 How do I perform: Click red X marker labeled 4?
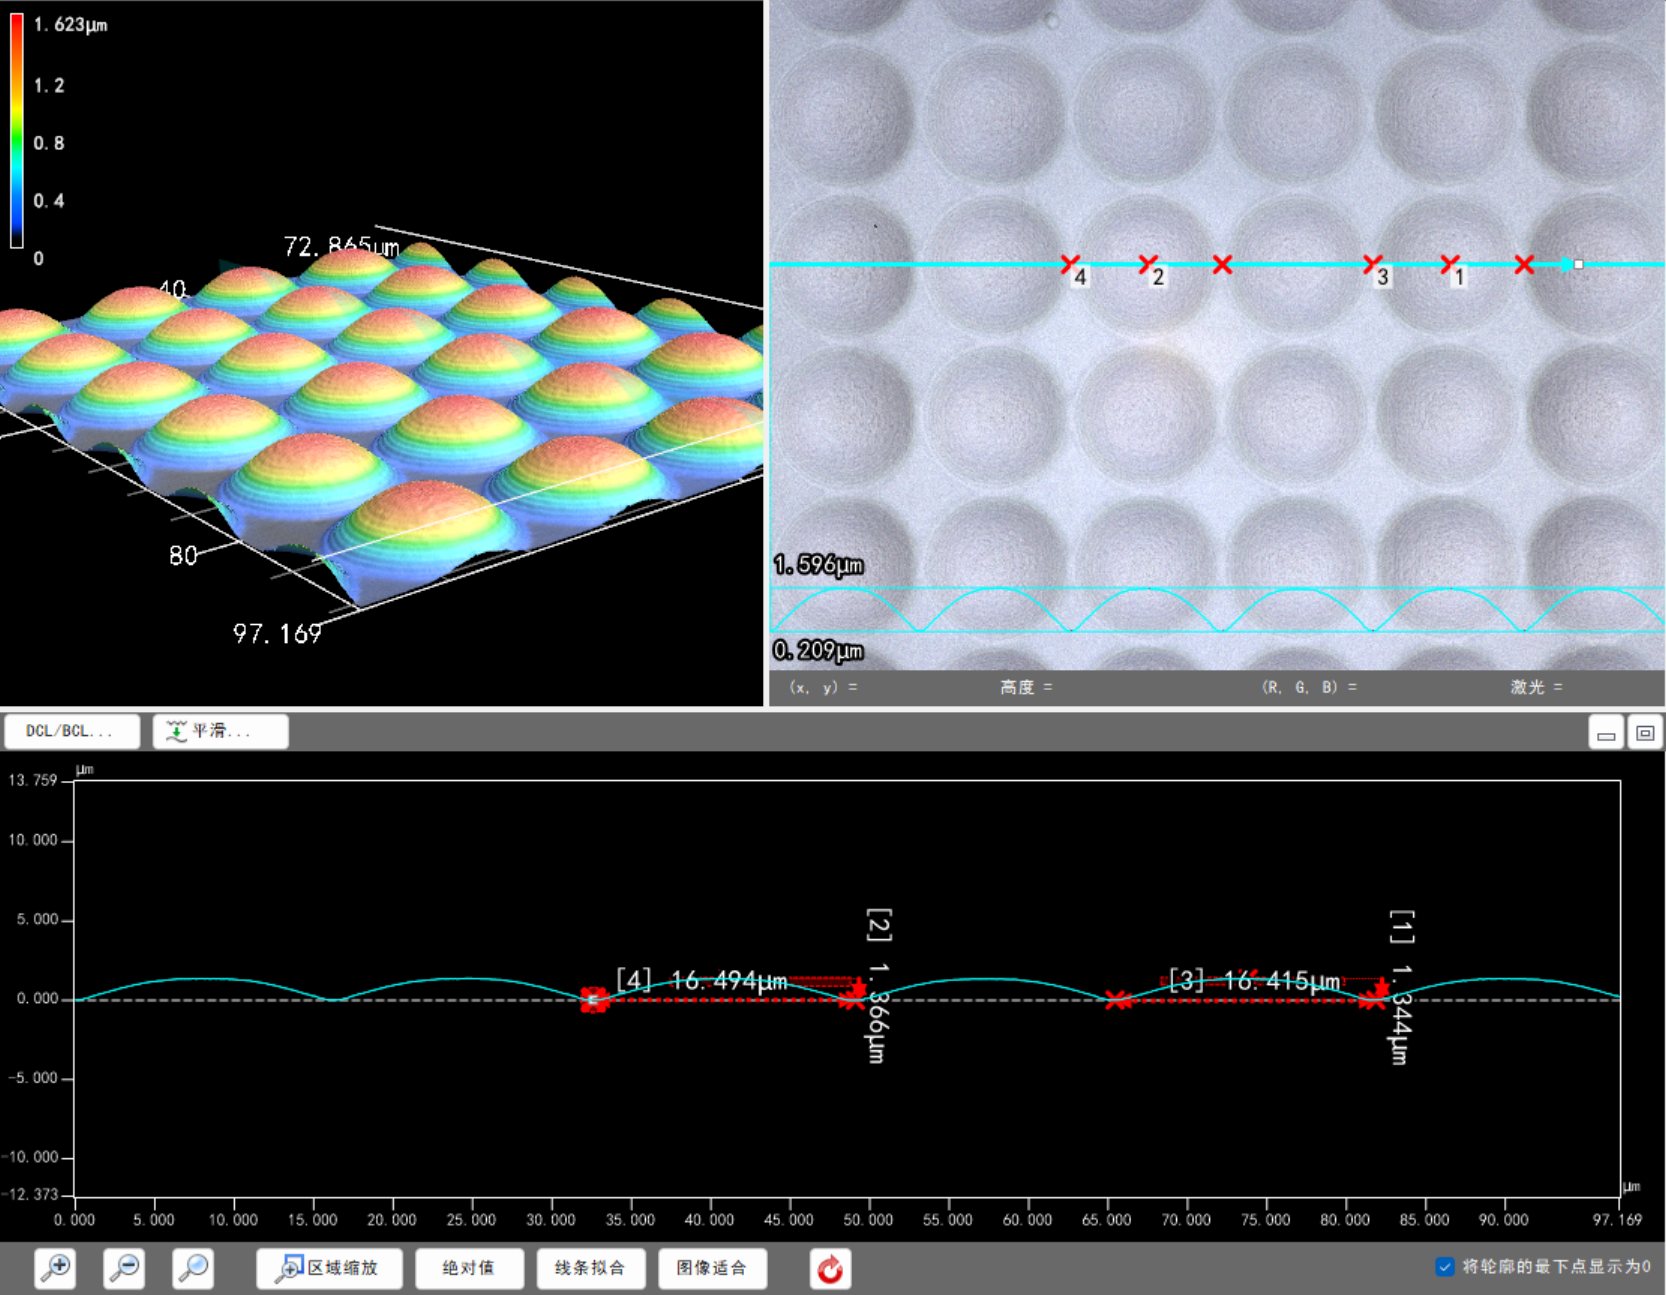pyautogui.click(x=1070, y=264)
